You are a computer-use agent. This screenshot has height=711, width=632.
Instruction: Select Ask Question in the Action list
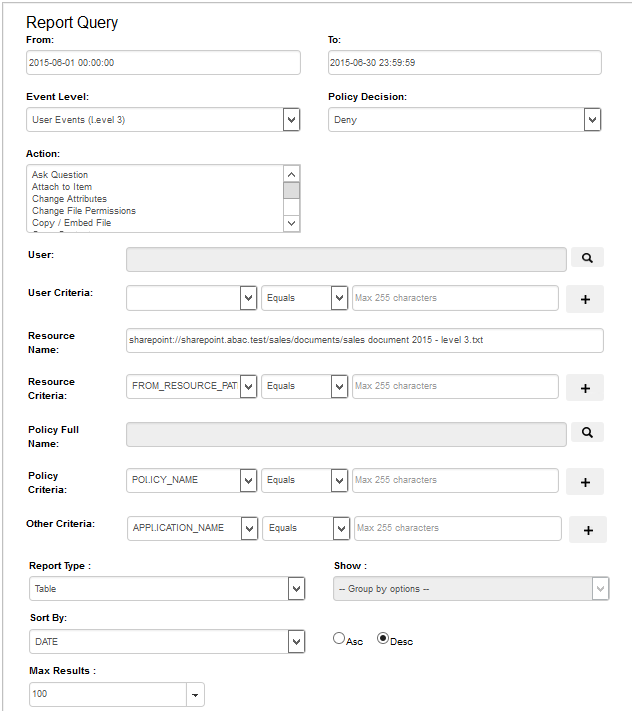click(x=60, y=175)
